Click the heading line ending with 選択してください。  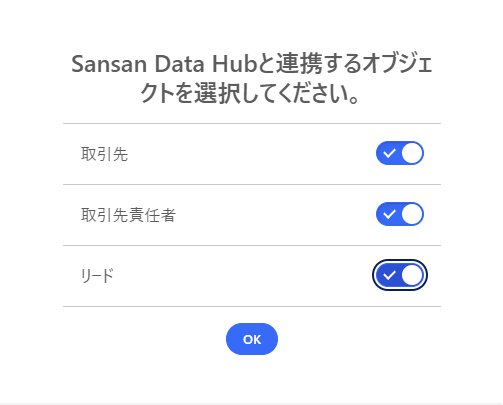coord(250,93)
